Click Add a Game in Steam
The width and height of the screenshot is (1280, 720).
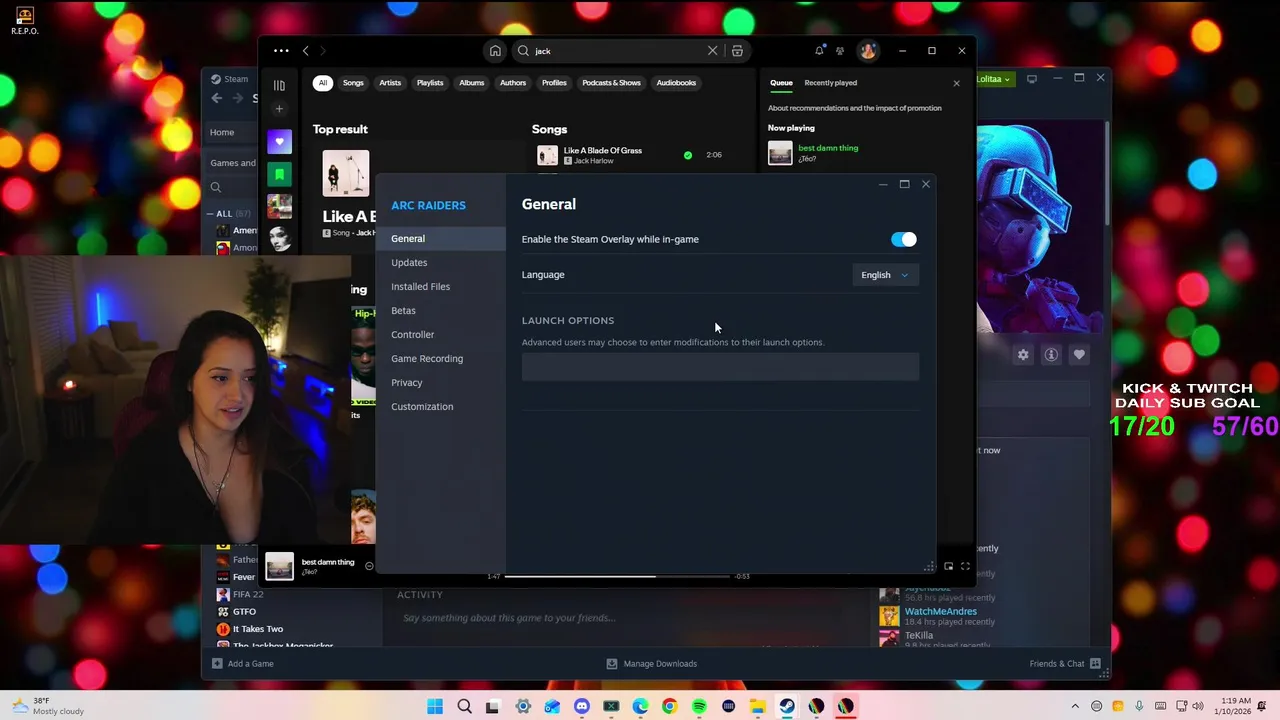[242, 664]
